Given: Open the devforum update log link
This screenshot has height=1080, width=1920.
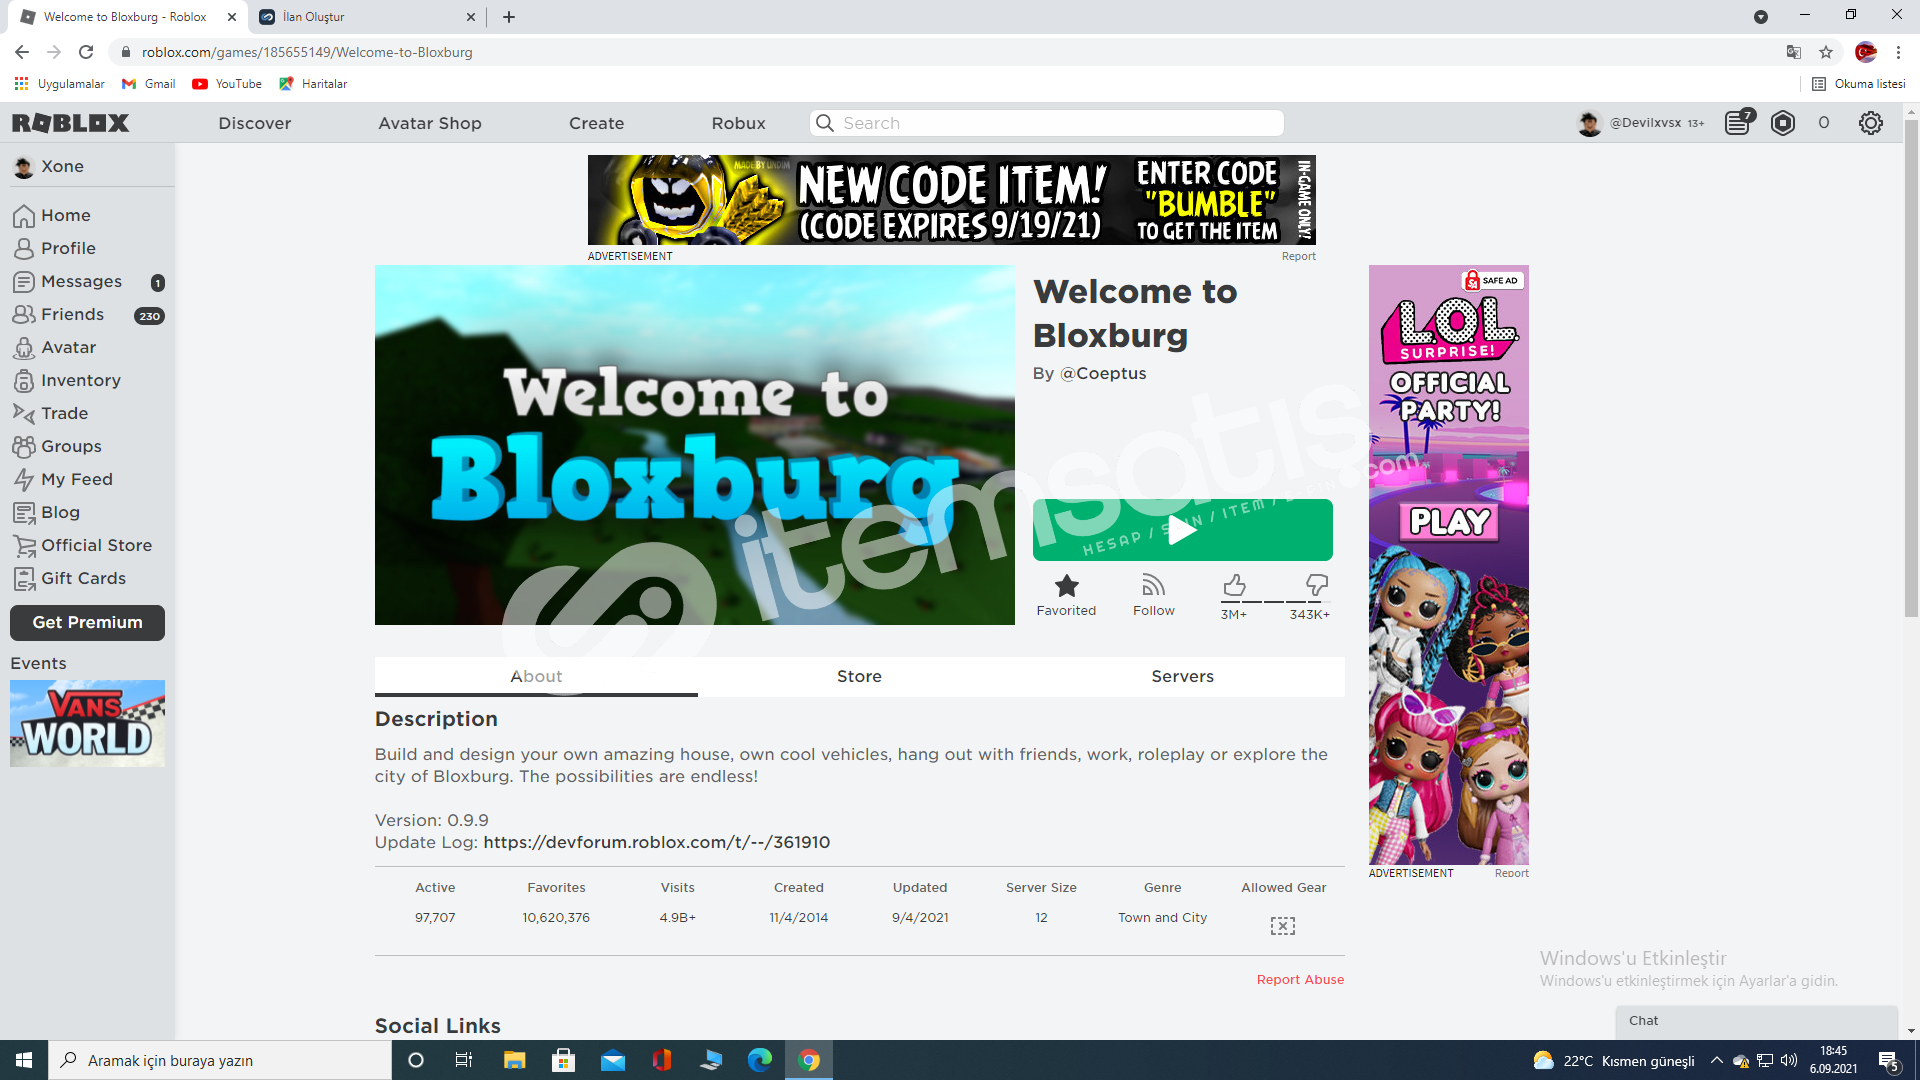Looking at the screenshot, I should pyautogui.click(x=656, y=842).
